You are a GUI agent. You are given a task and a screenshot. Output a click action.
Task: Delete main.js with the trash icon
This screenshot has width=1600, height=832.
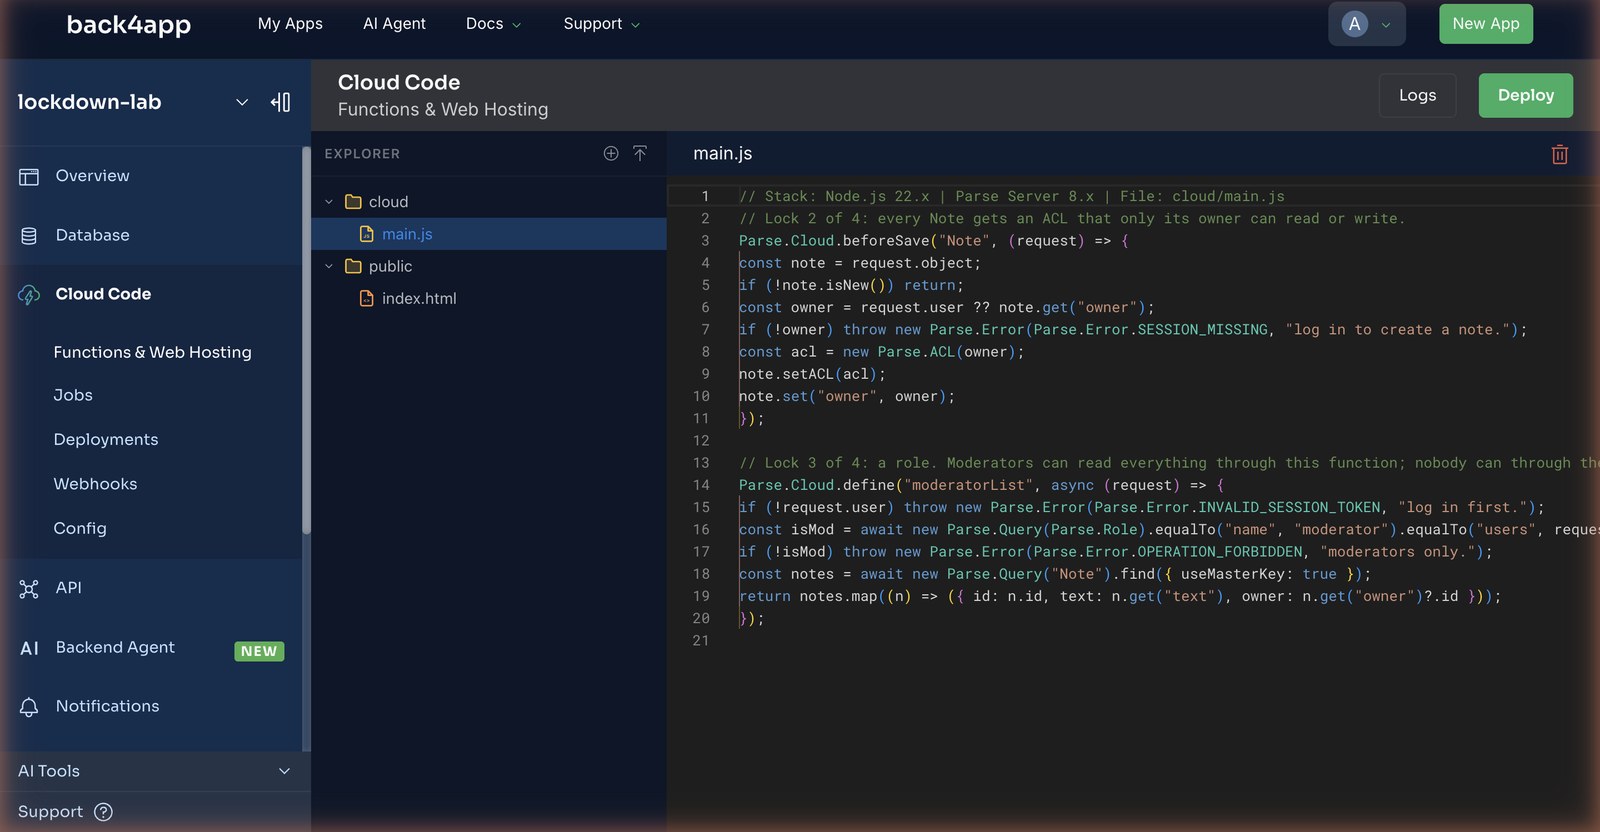(1559, 154)
